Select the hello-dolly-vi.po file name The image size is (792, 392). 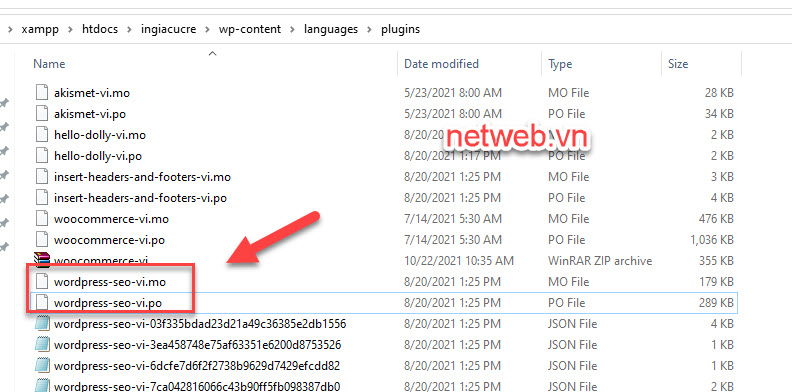tap(98, 156)
